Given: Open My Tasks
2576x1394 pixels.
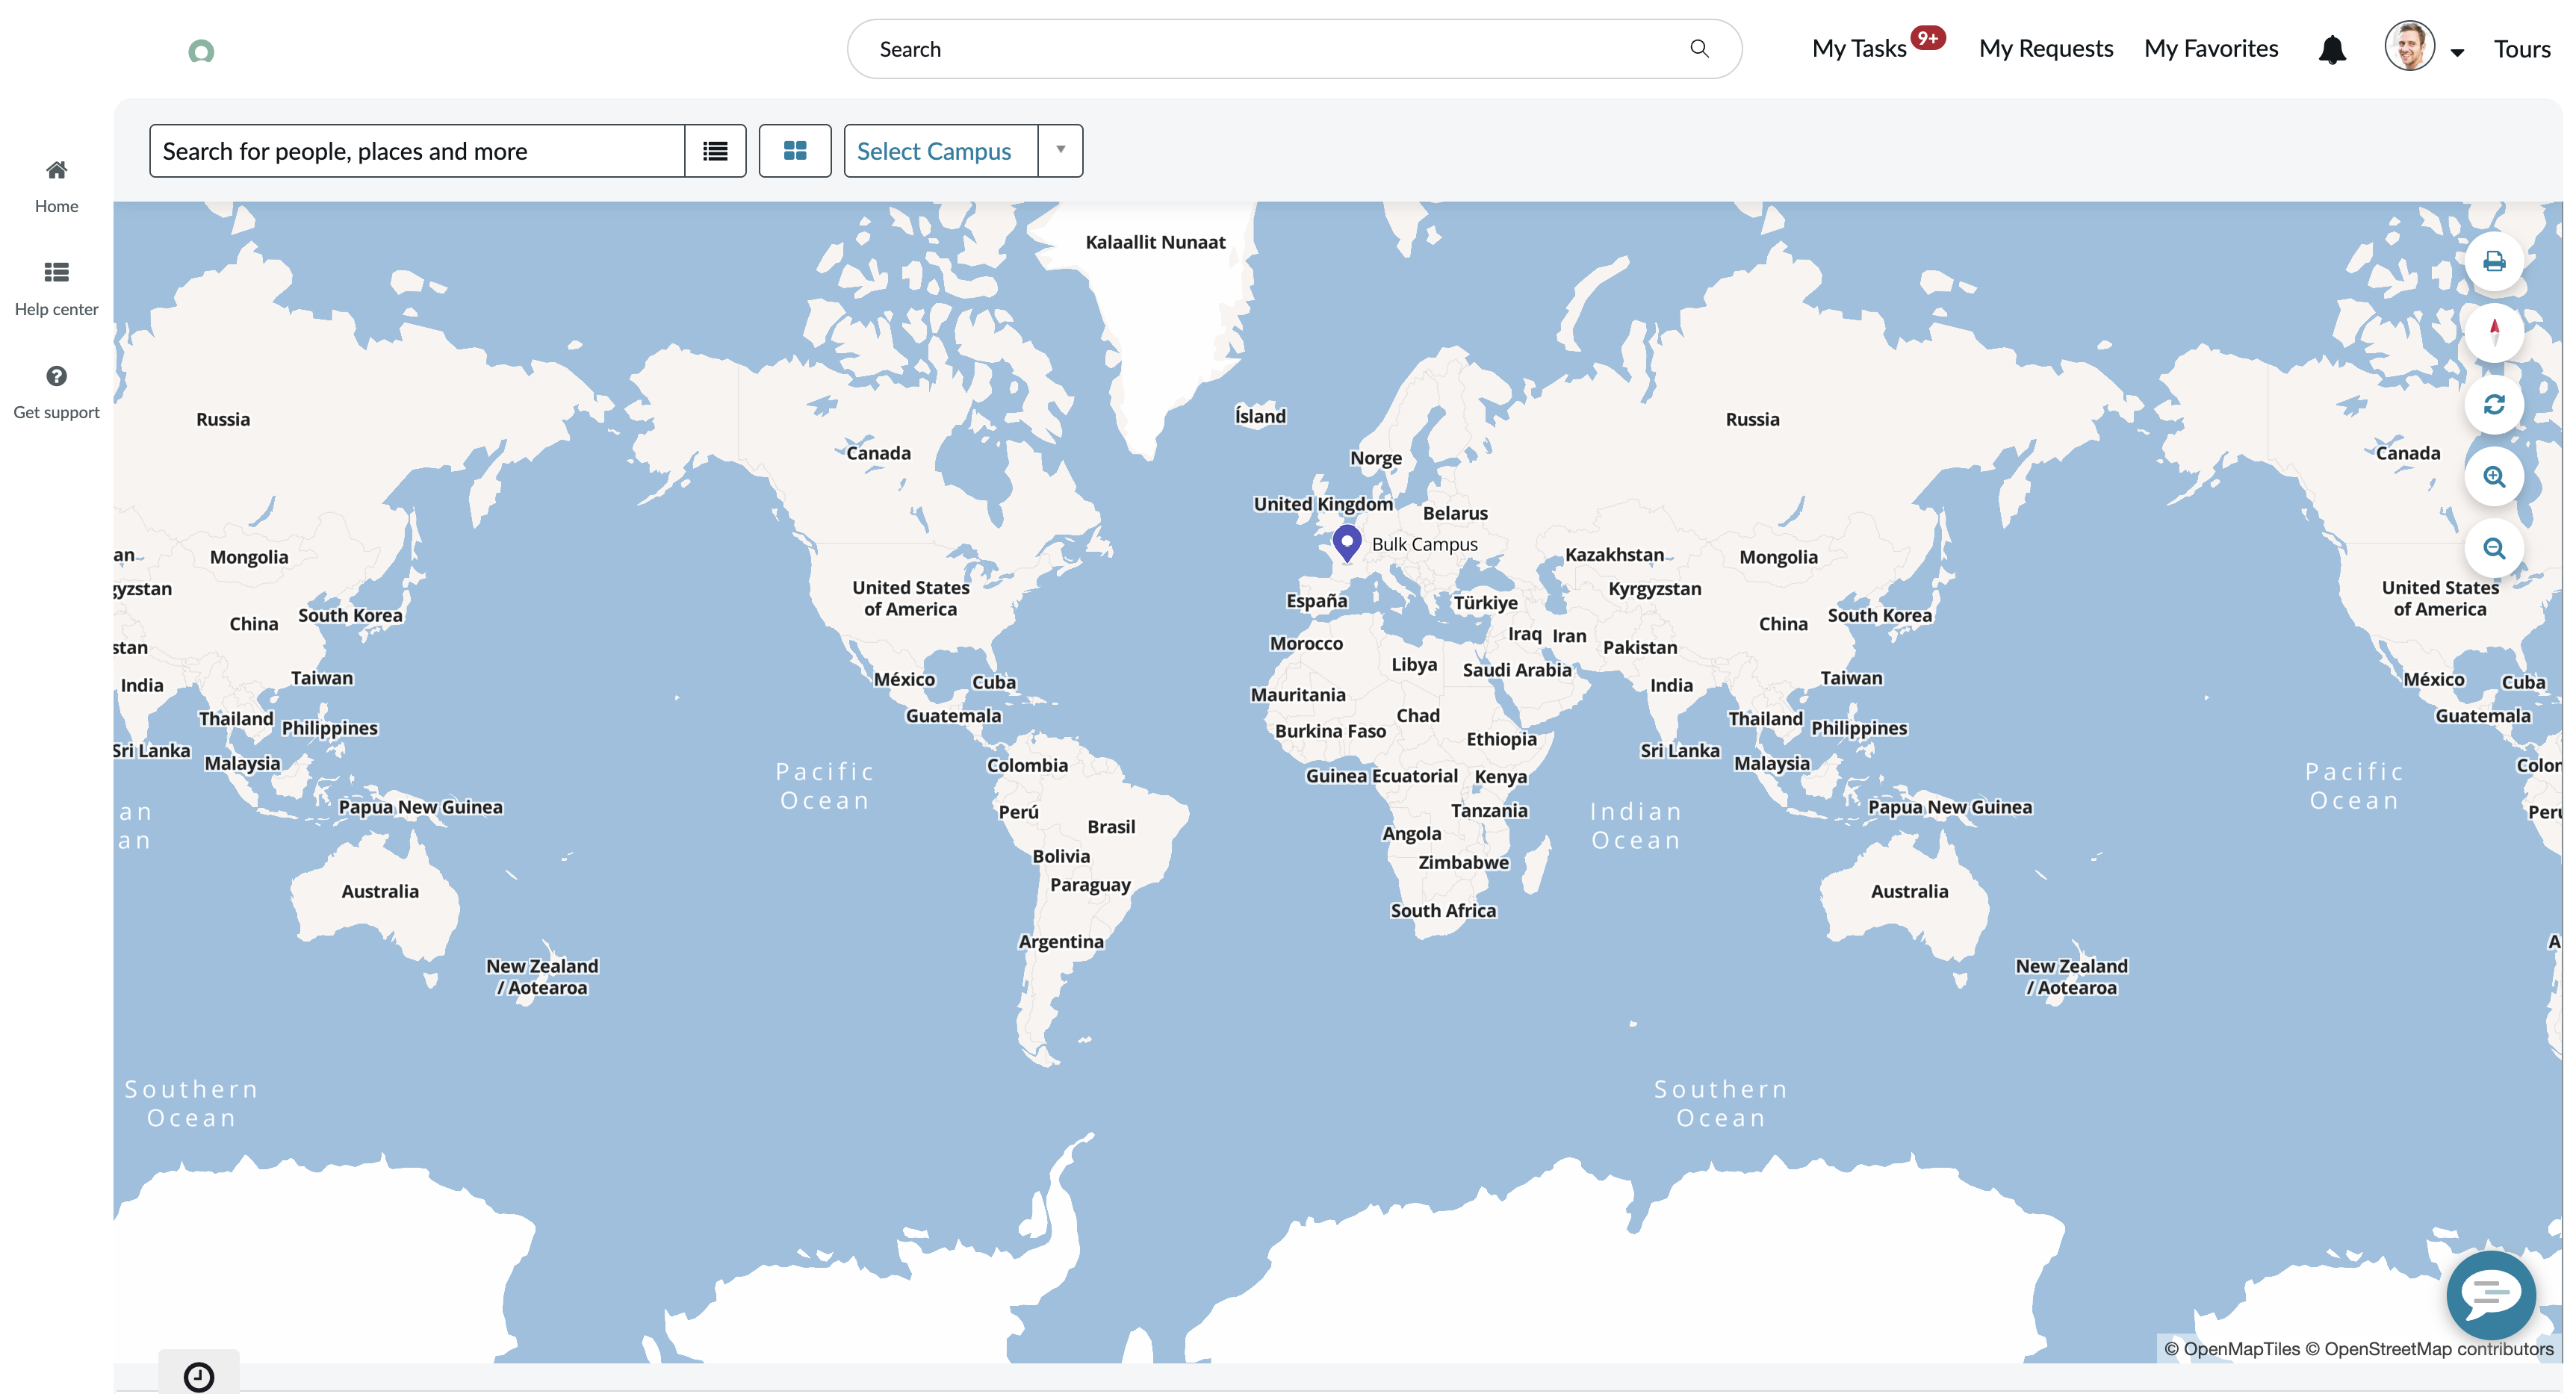Looking at the screenshot, I should click(1859, 48).
